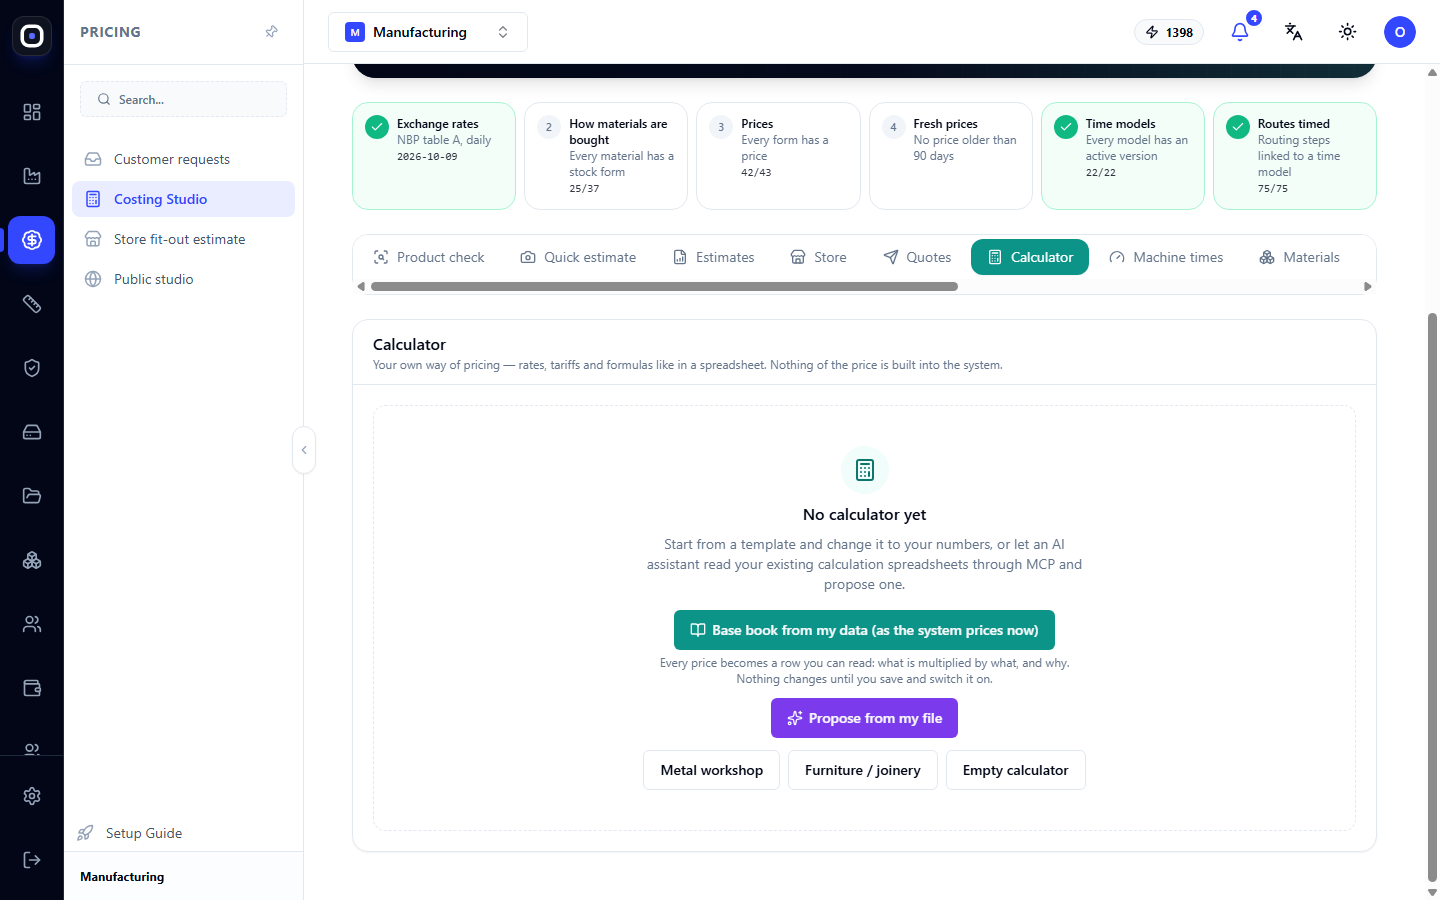Switch to the Machine times tab

(x=1166, y=257)
